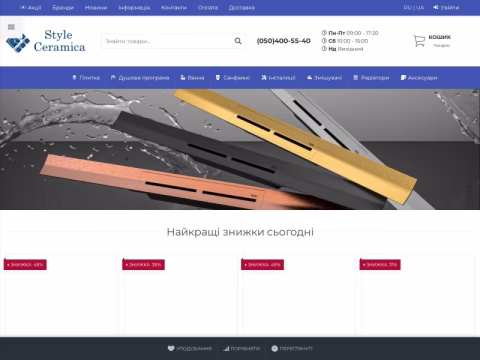Click the Змішувачі faucet icon
Viewport: 480px width, 360px height.
(309, 78)
